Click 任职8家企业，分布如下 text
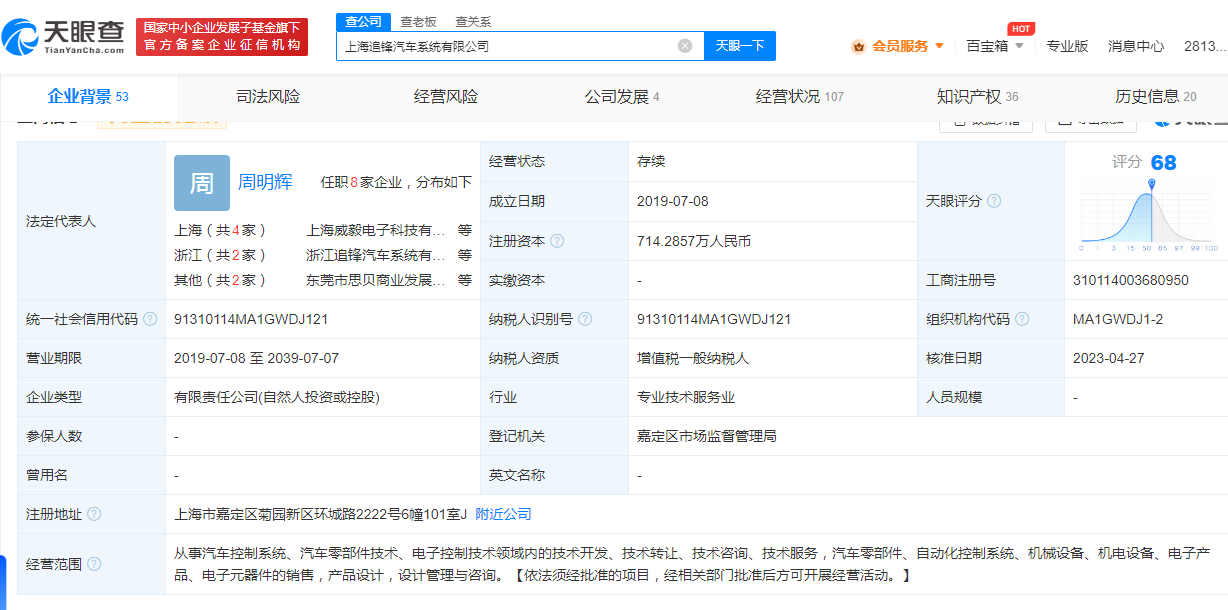Screen dimensions: 1228x610 click(x=396, y=182)
